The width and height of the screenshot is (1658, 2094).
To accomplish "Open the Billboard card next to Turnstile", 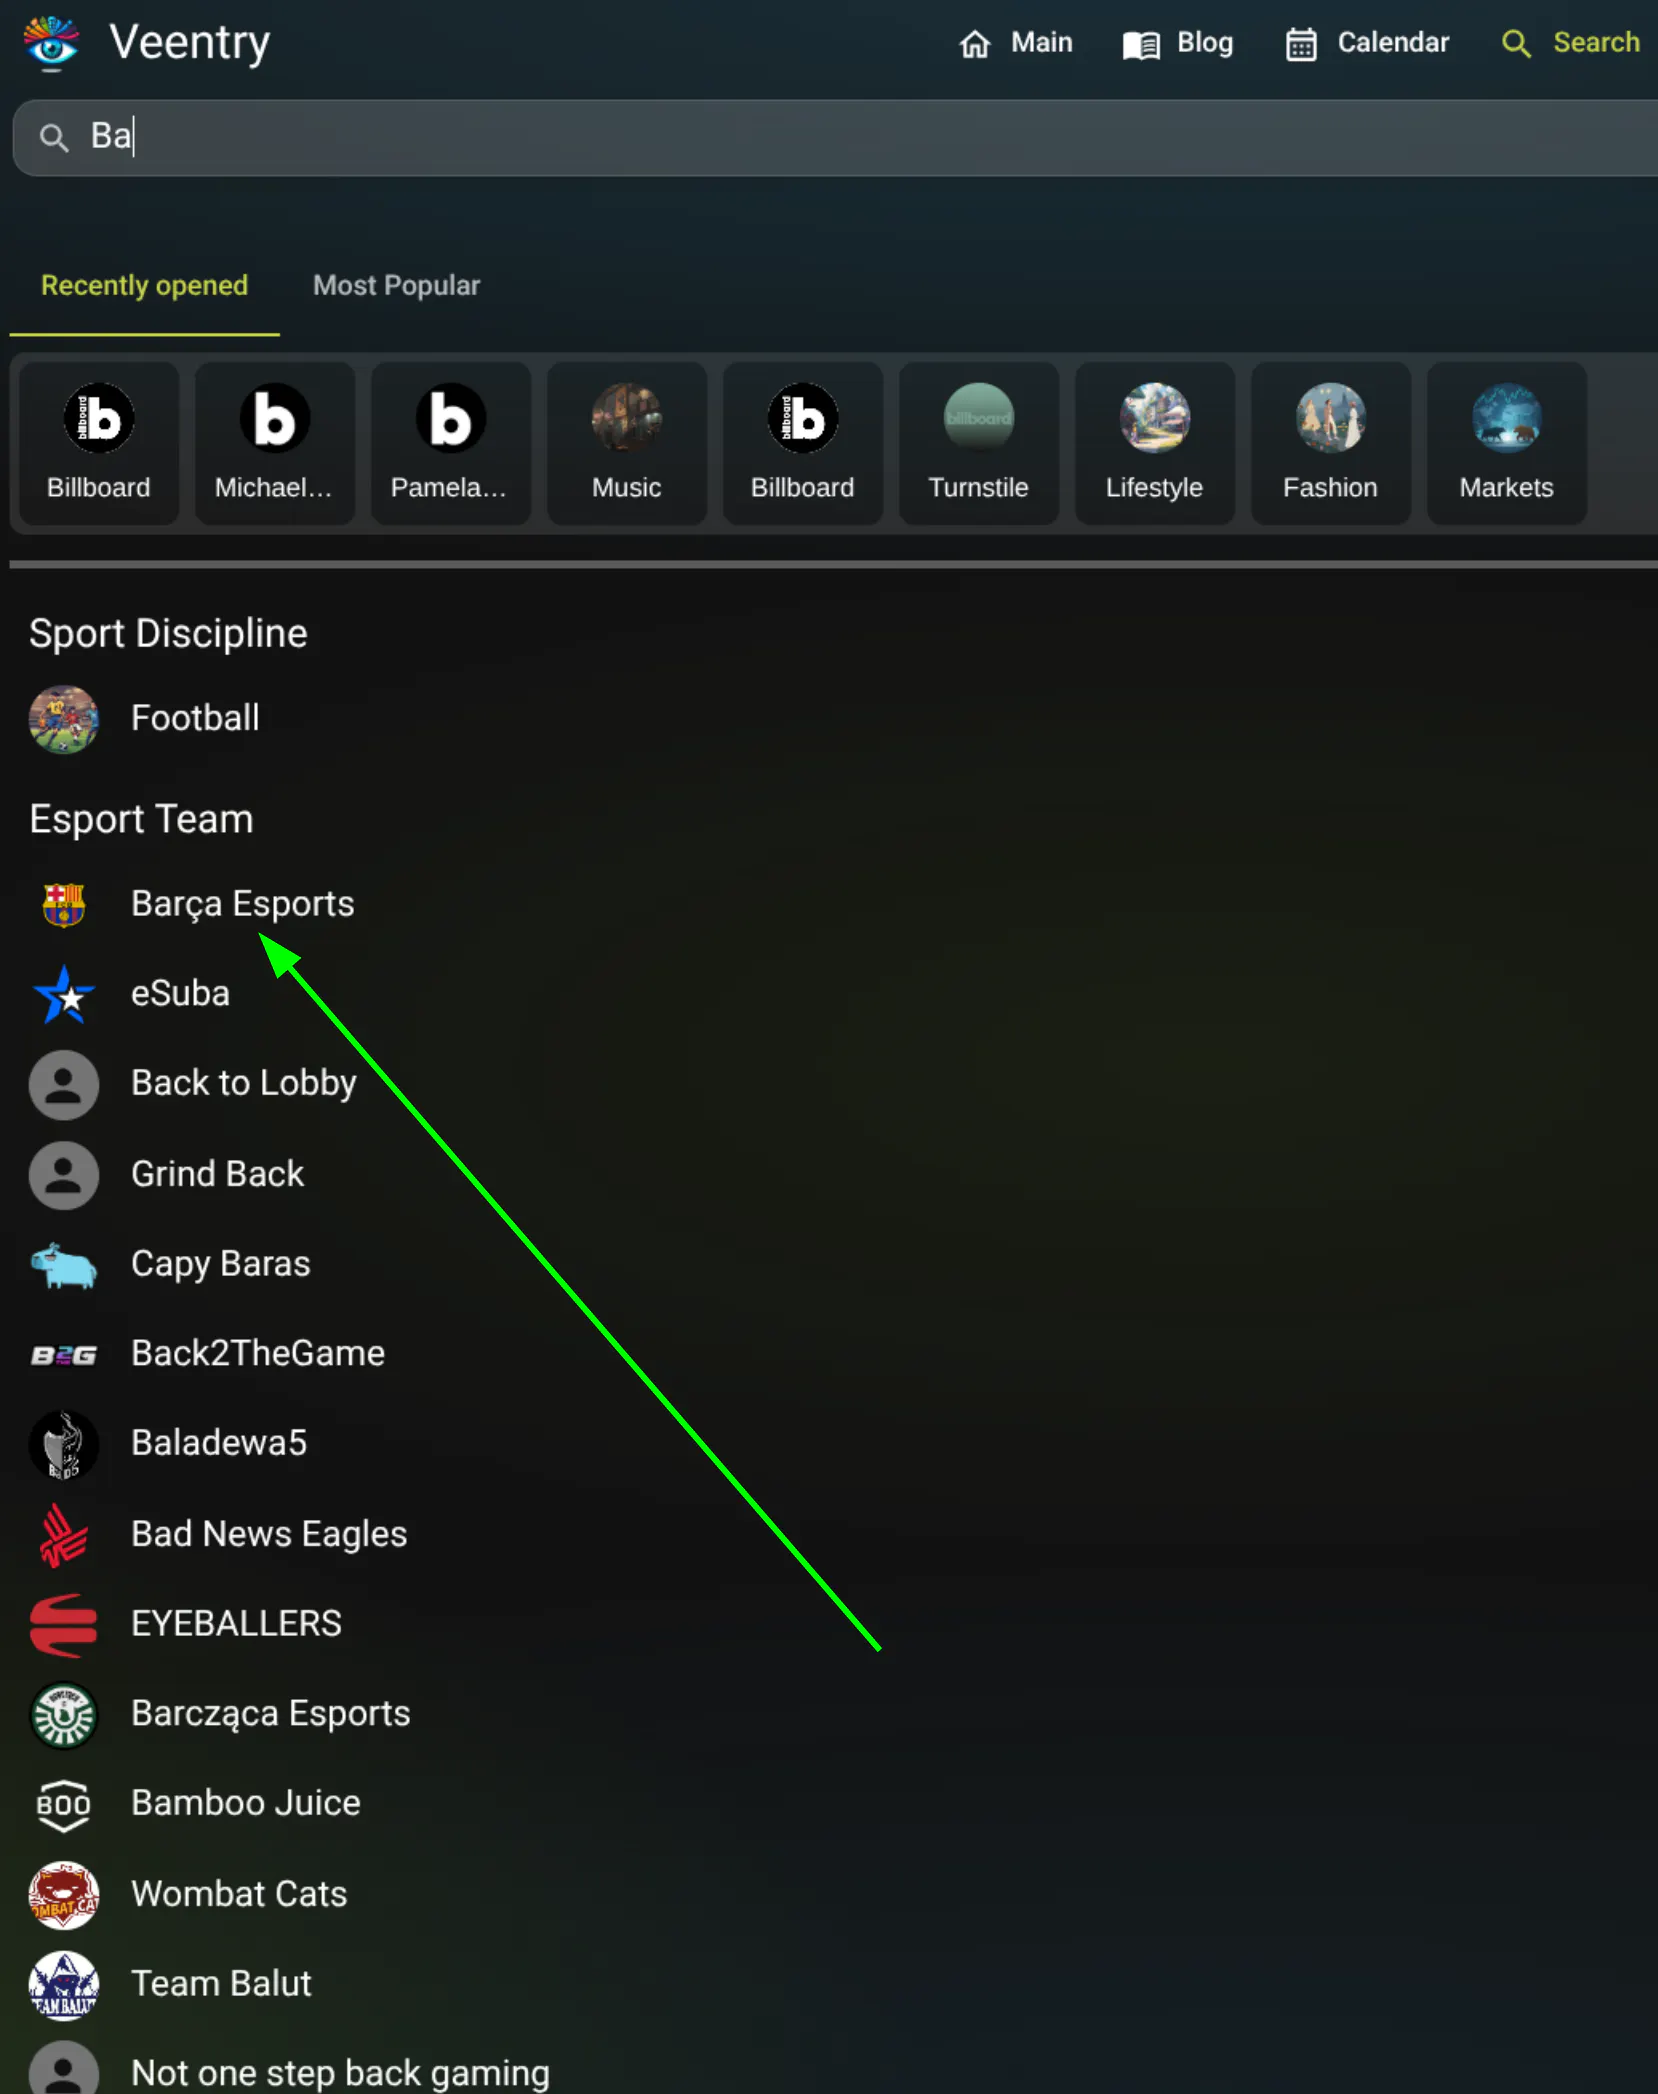I will coord(803,443).
